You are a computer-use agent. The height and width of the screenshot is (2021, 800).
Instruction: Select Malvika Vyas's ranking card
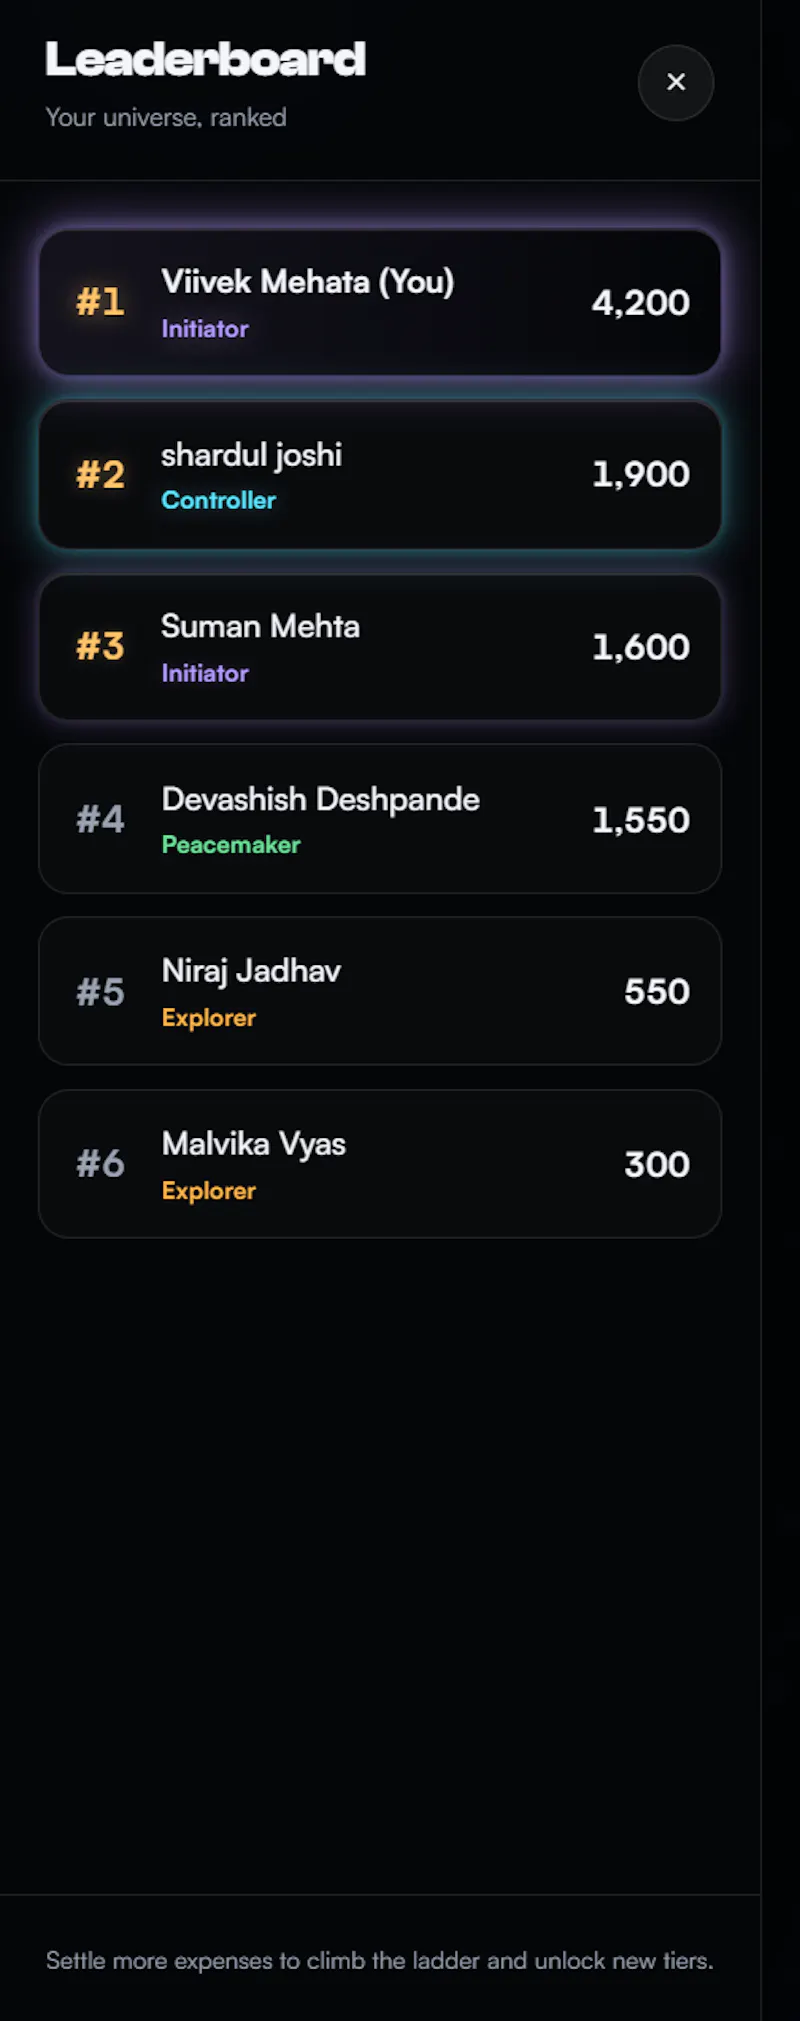click(x=380, y=1164)
